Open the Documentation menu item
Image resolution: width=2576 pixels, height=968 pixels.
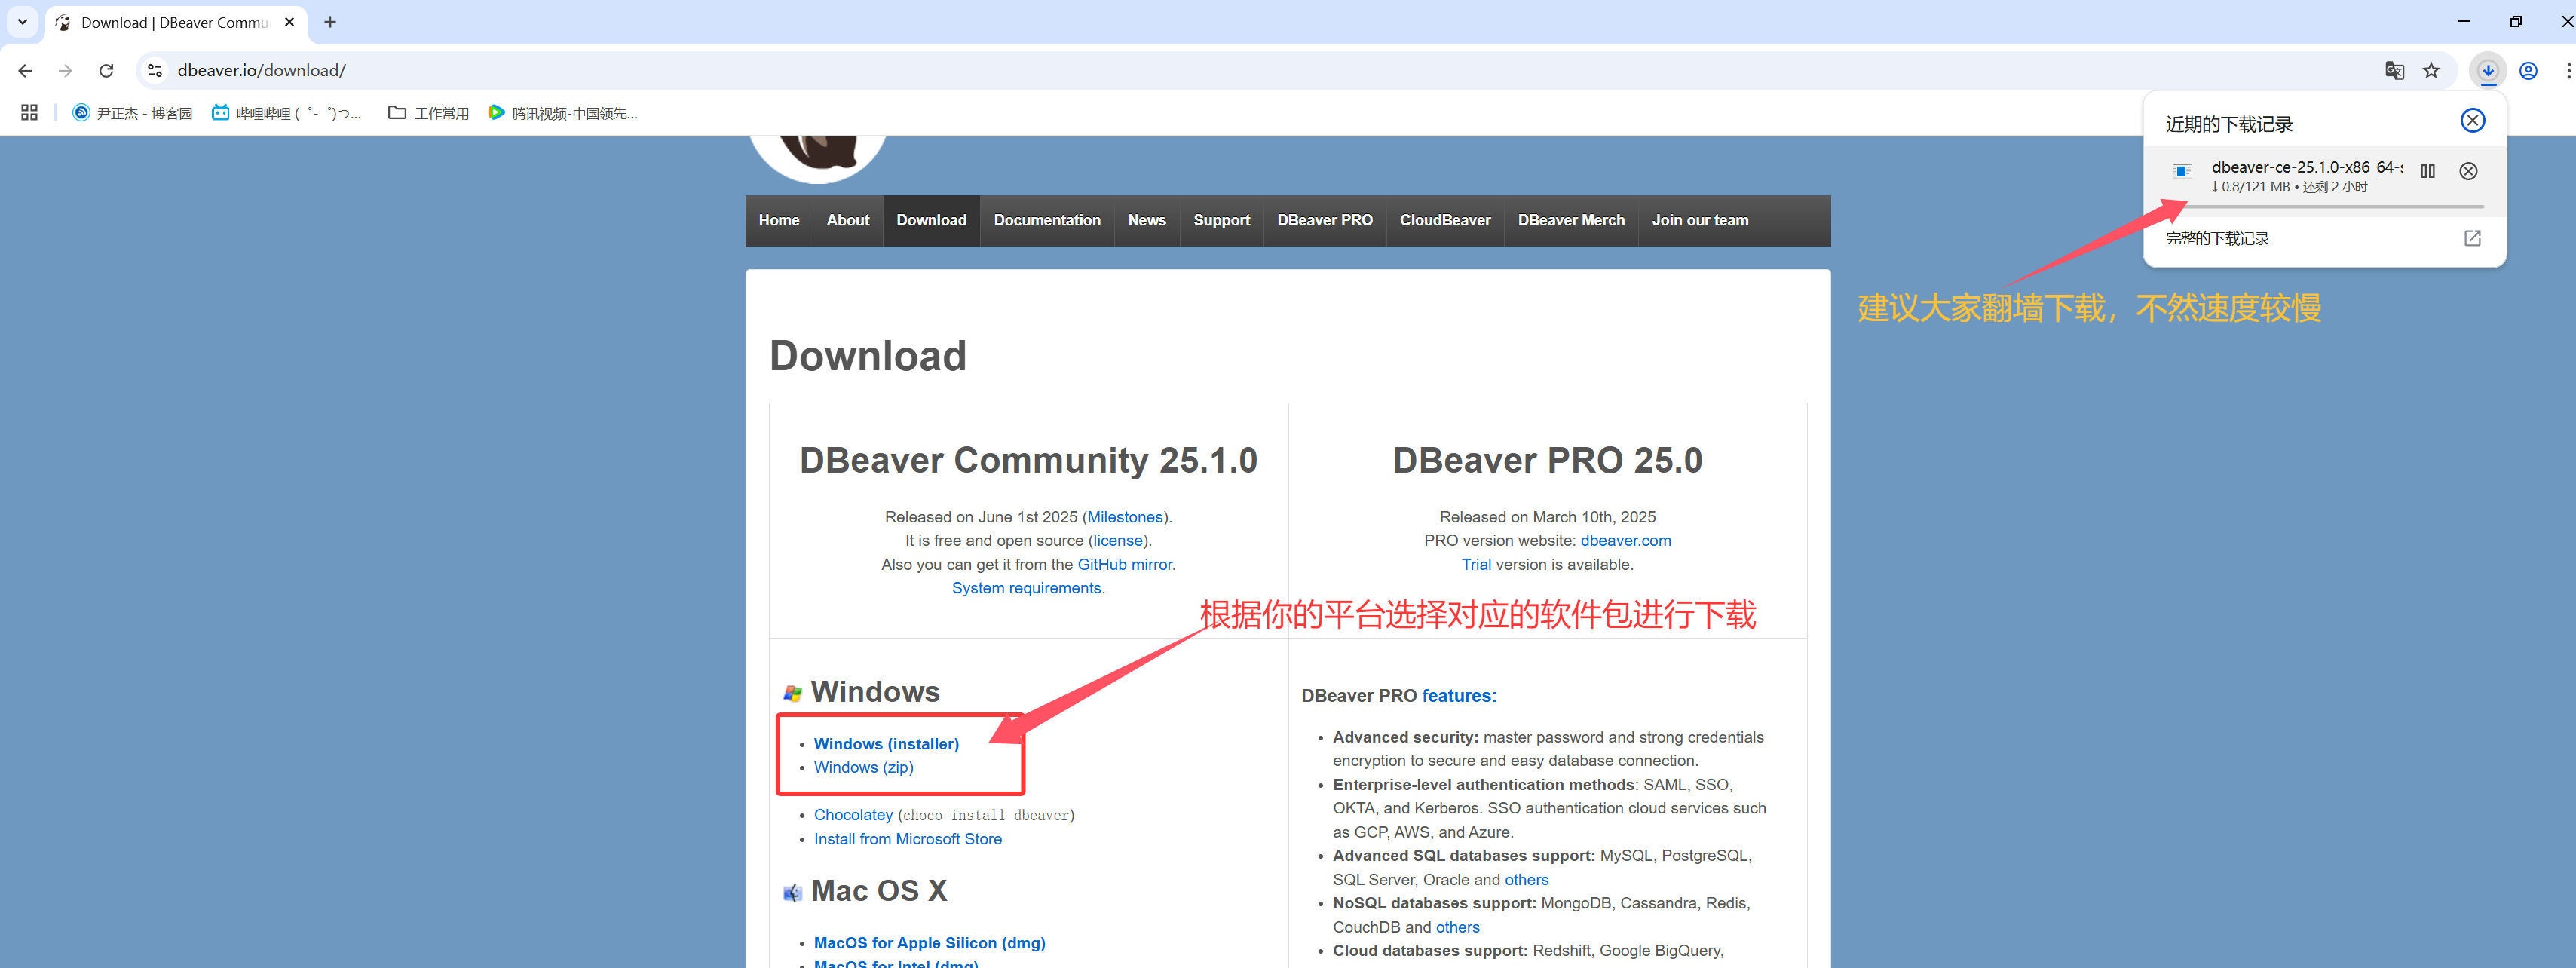(x=1046, y=220)
